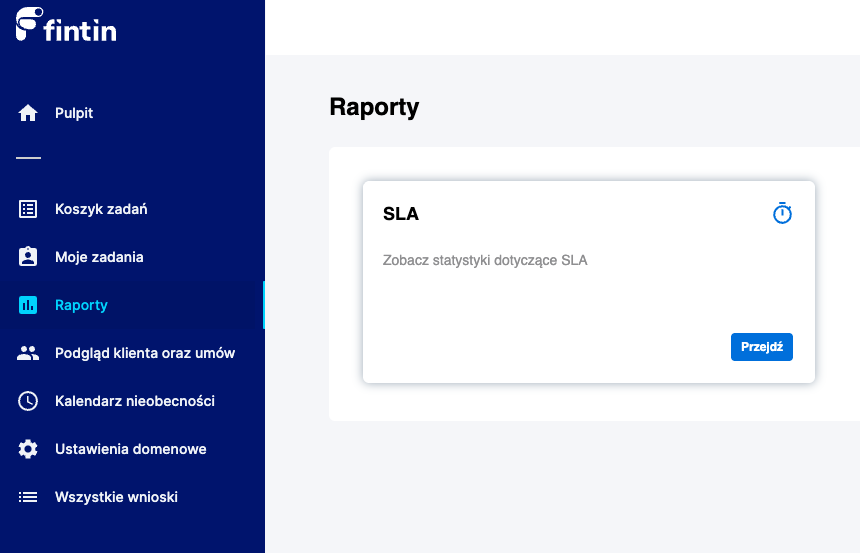The height and width of the screenshot is (553, 860).
Task: Select Wszystkie wnioski text in sidebar
Action: click(x=116, y=497)
